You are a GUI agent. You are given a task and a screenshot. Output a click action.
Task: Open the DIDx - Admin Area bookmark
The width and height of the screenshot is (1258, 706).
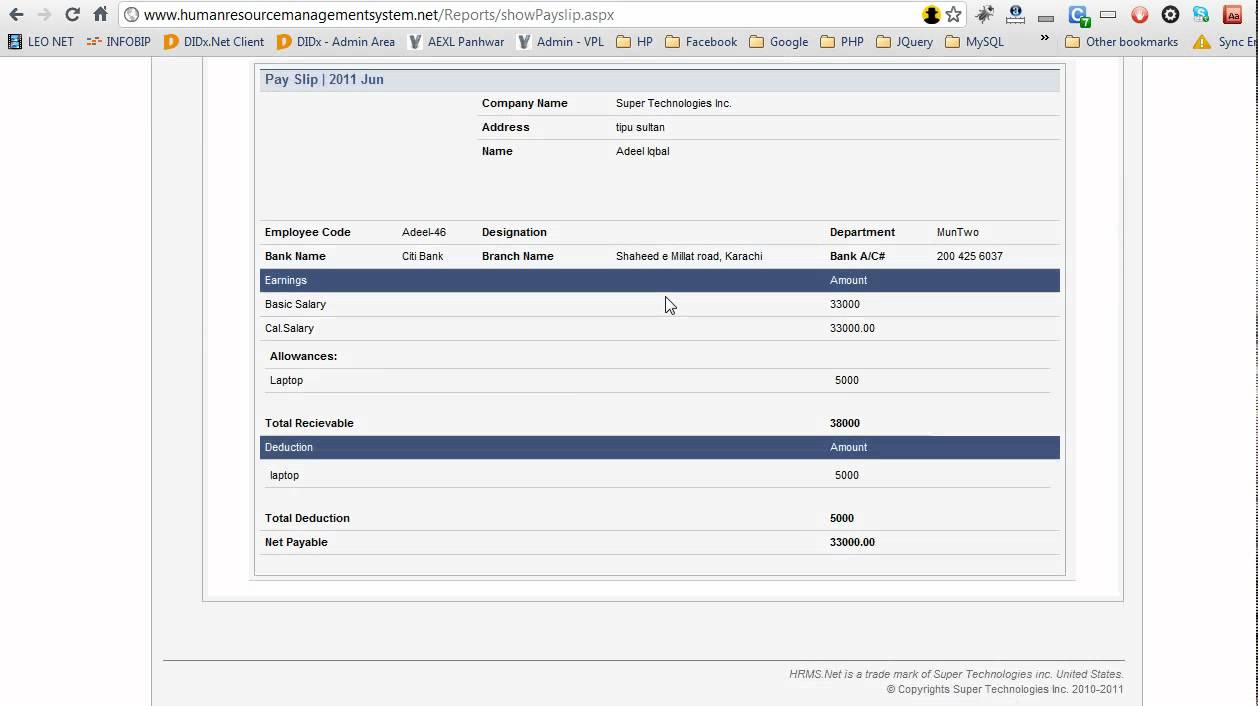(336, 42)
